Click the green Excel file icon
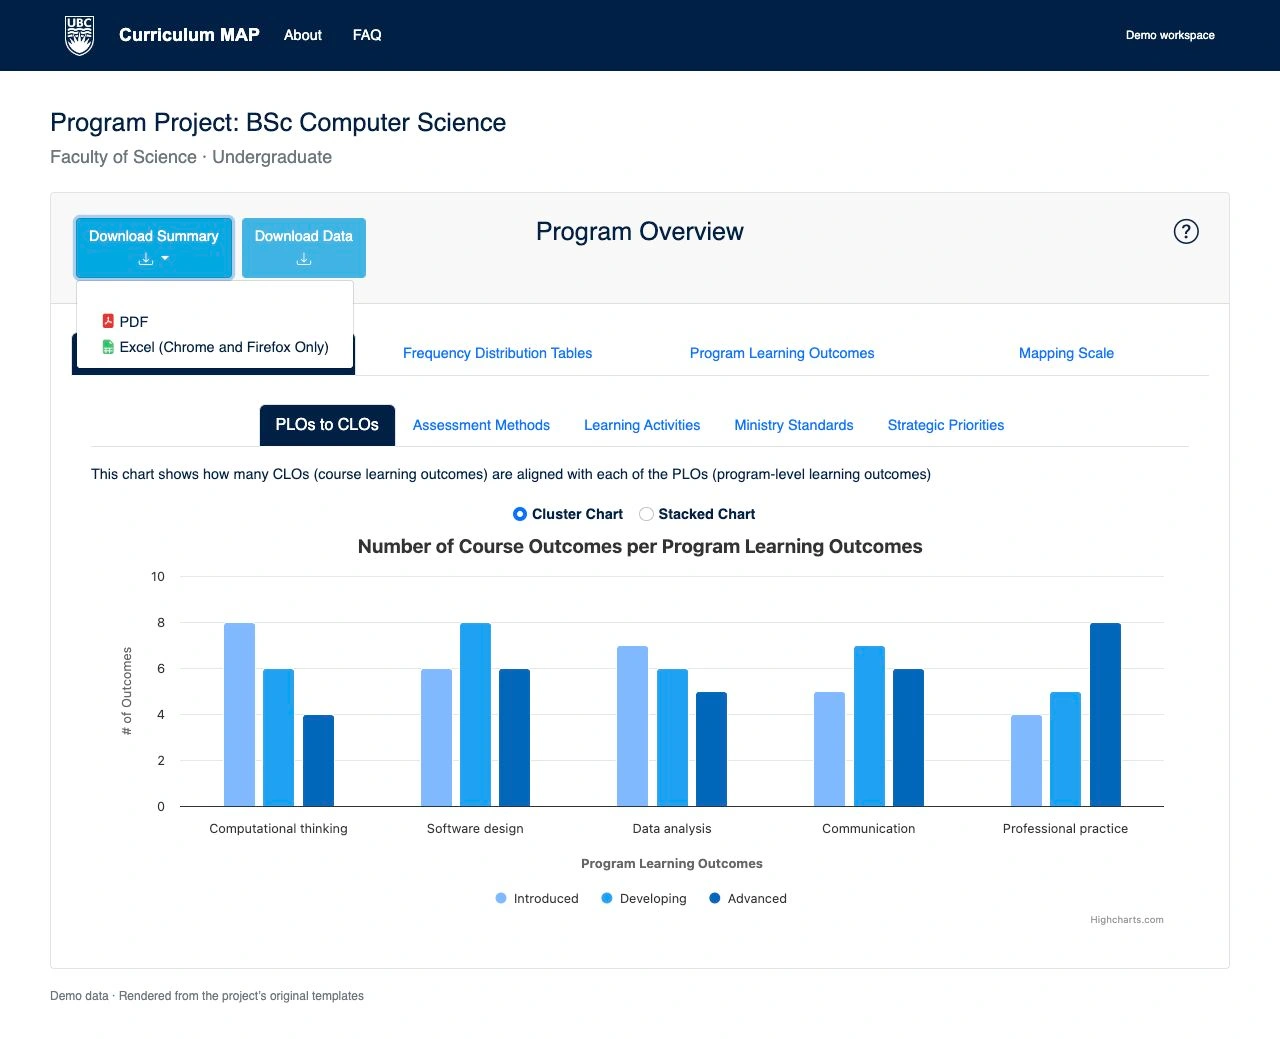The width and height of the screenshot is (1280, 1039). (108, 347)
